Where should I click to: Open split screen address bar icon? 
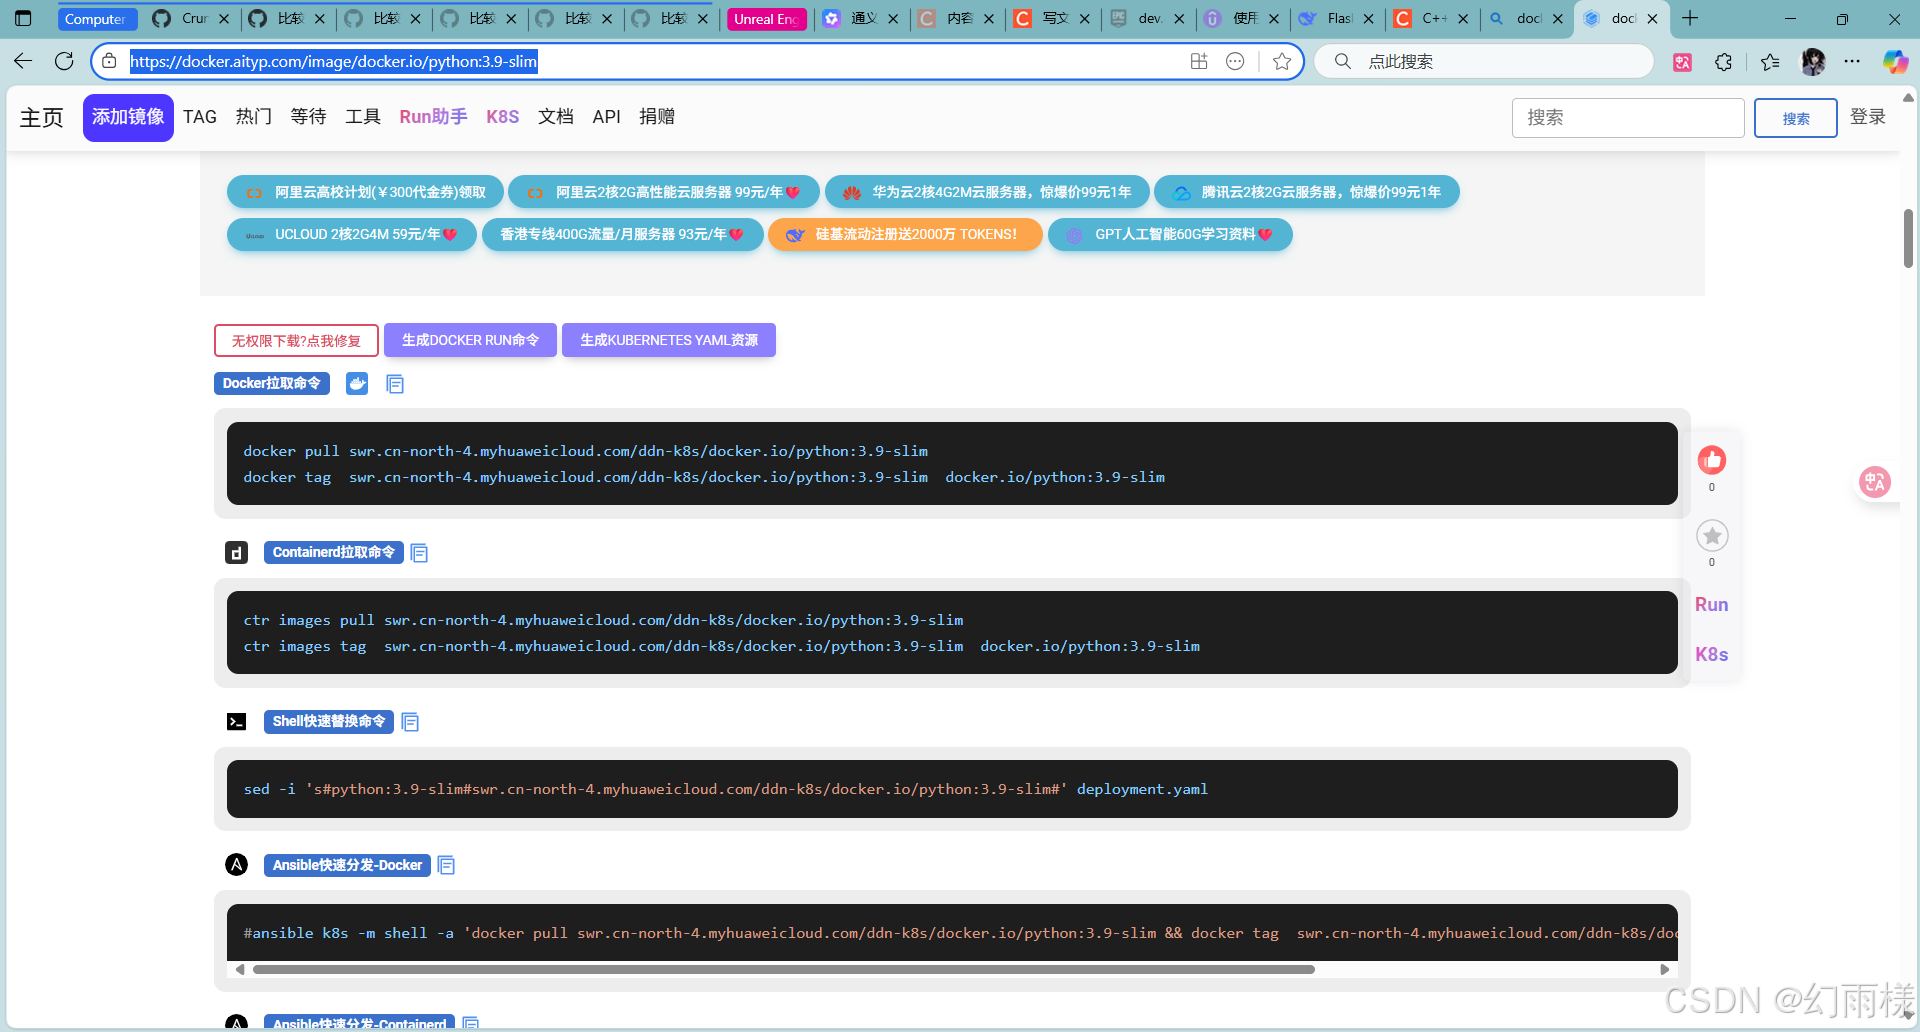[x=1199, y=62]
